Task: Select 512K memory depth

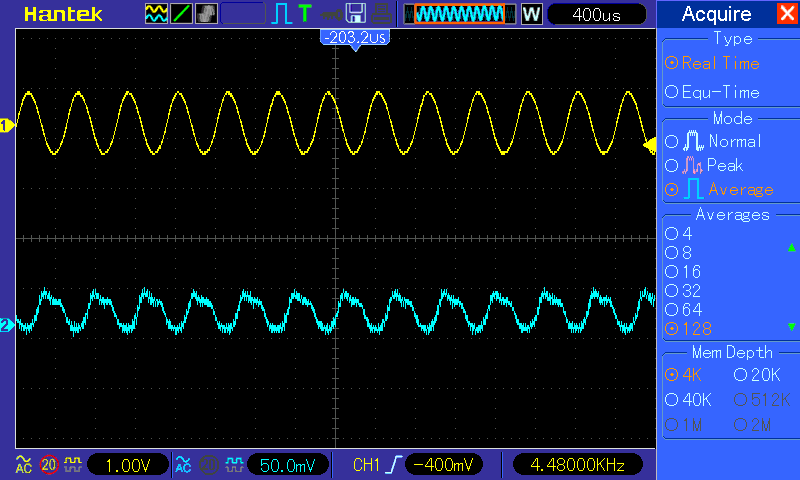Action: click(762, 399)
